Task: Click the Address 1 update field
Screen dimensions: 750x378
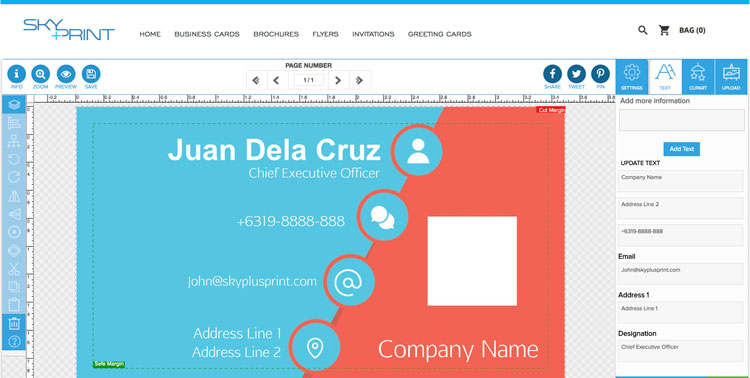Action: point(681,312)
